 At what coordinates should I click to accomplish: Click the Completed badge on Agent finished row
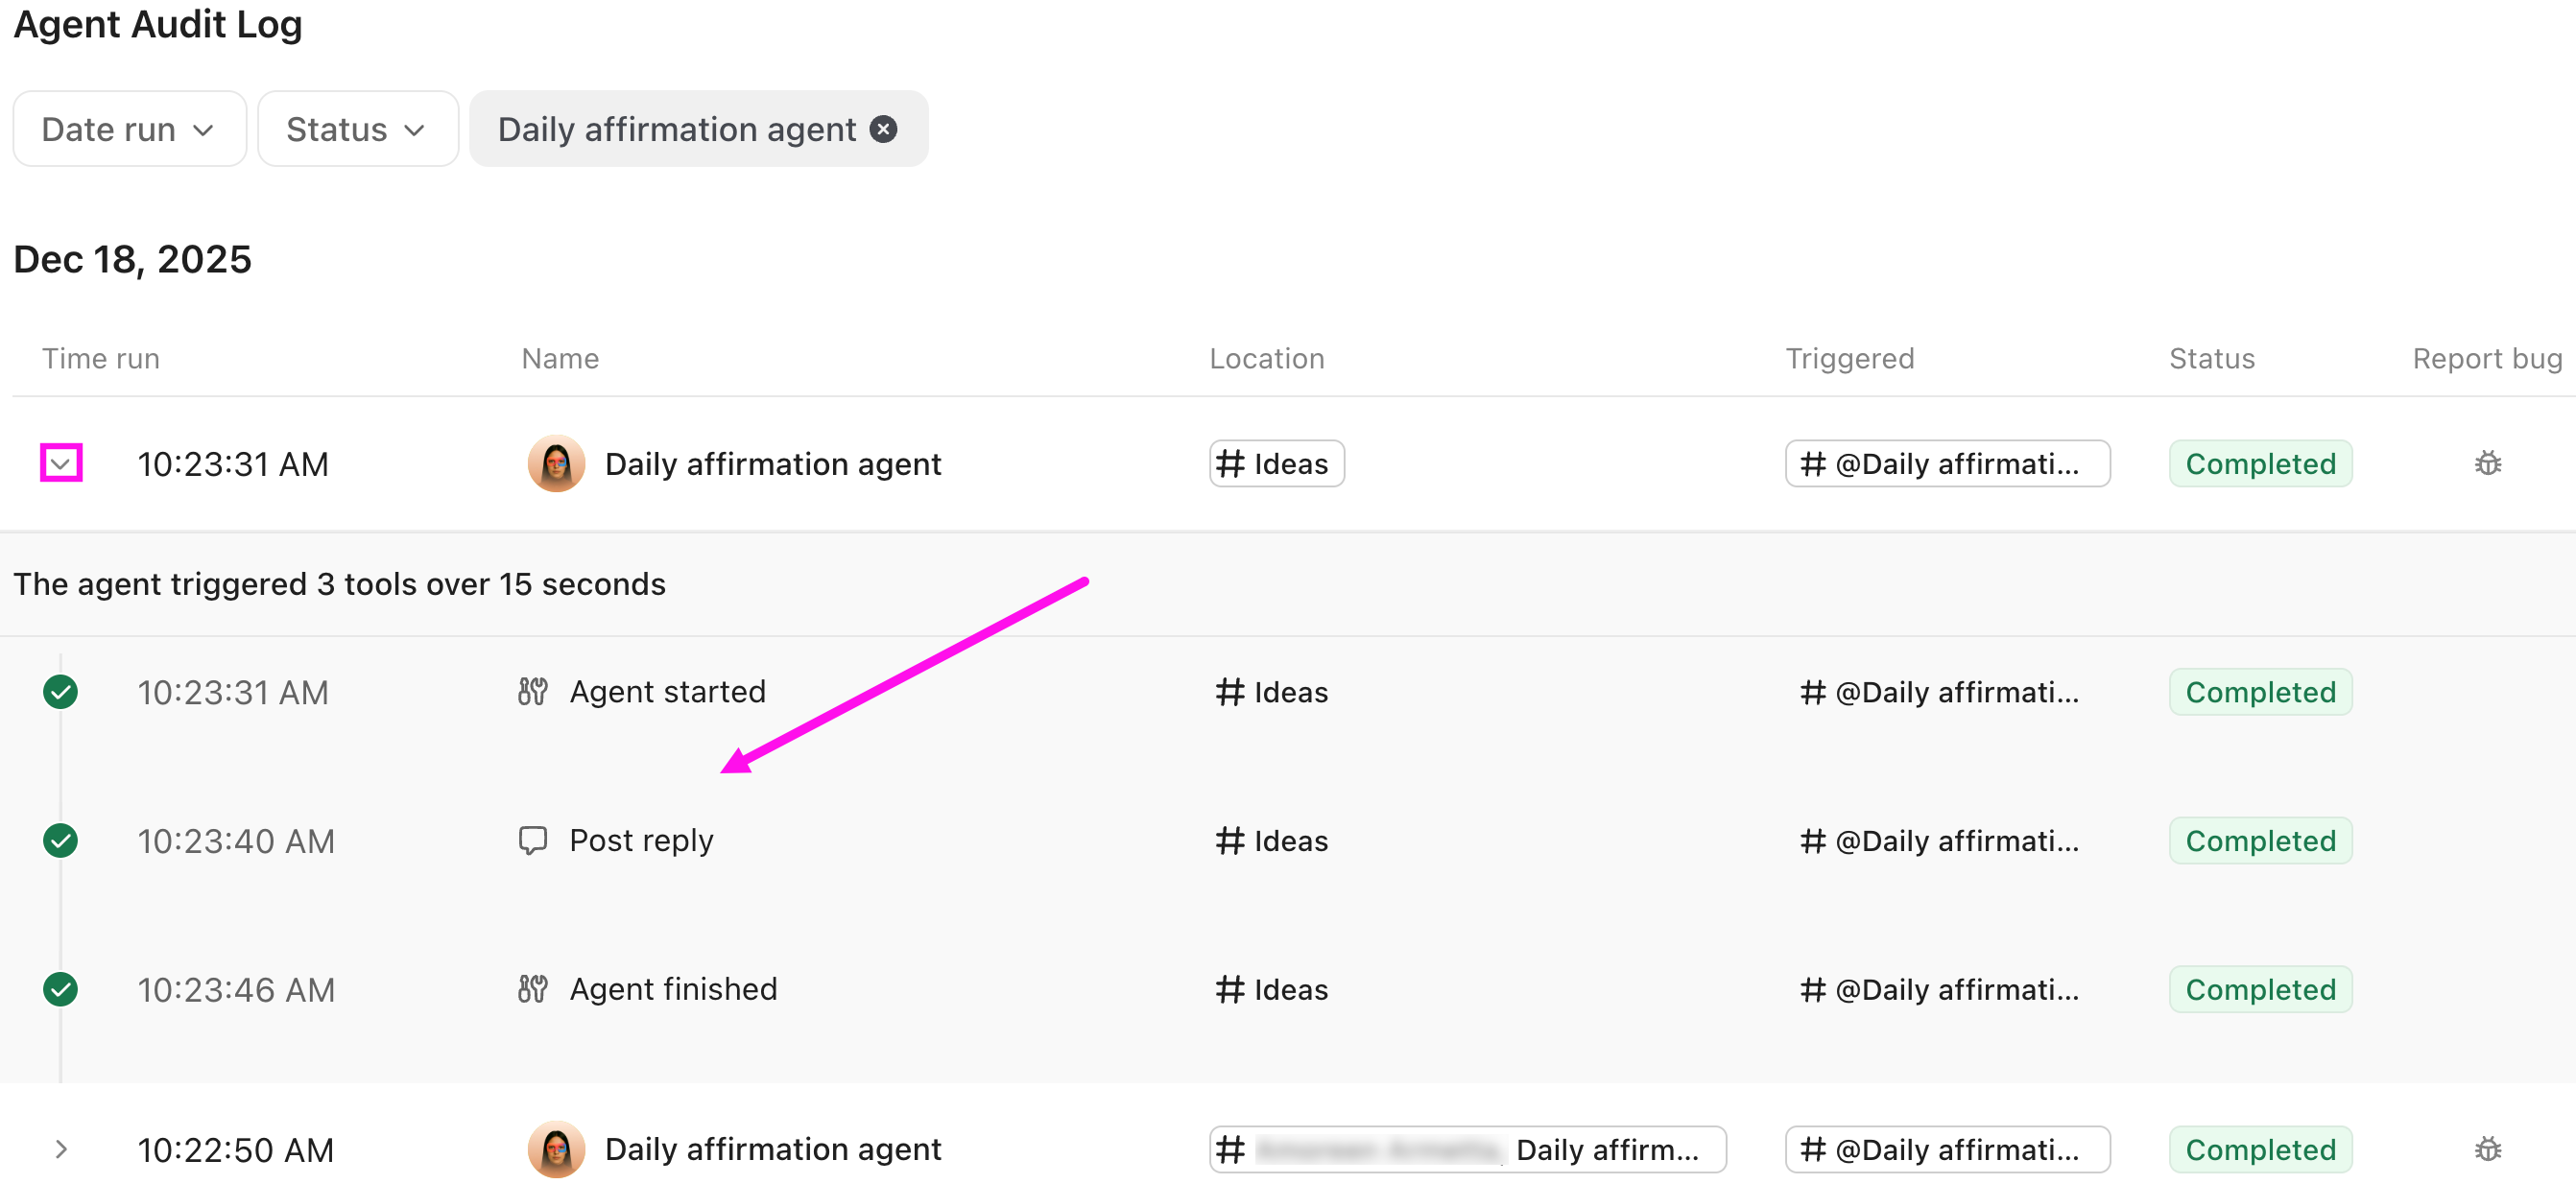pos(2261,989)
